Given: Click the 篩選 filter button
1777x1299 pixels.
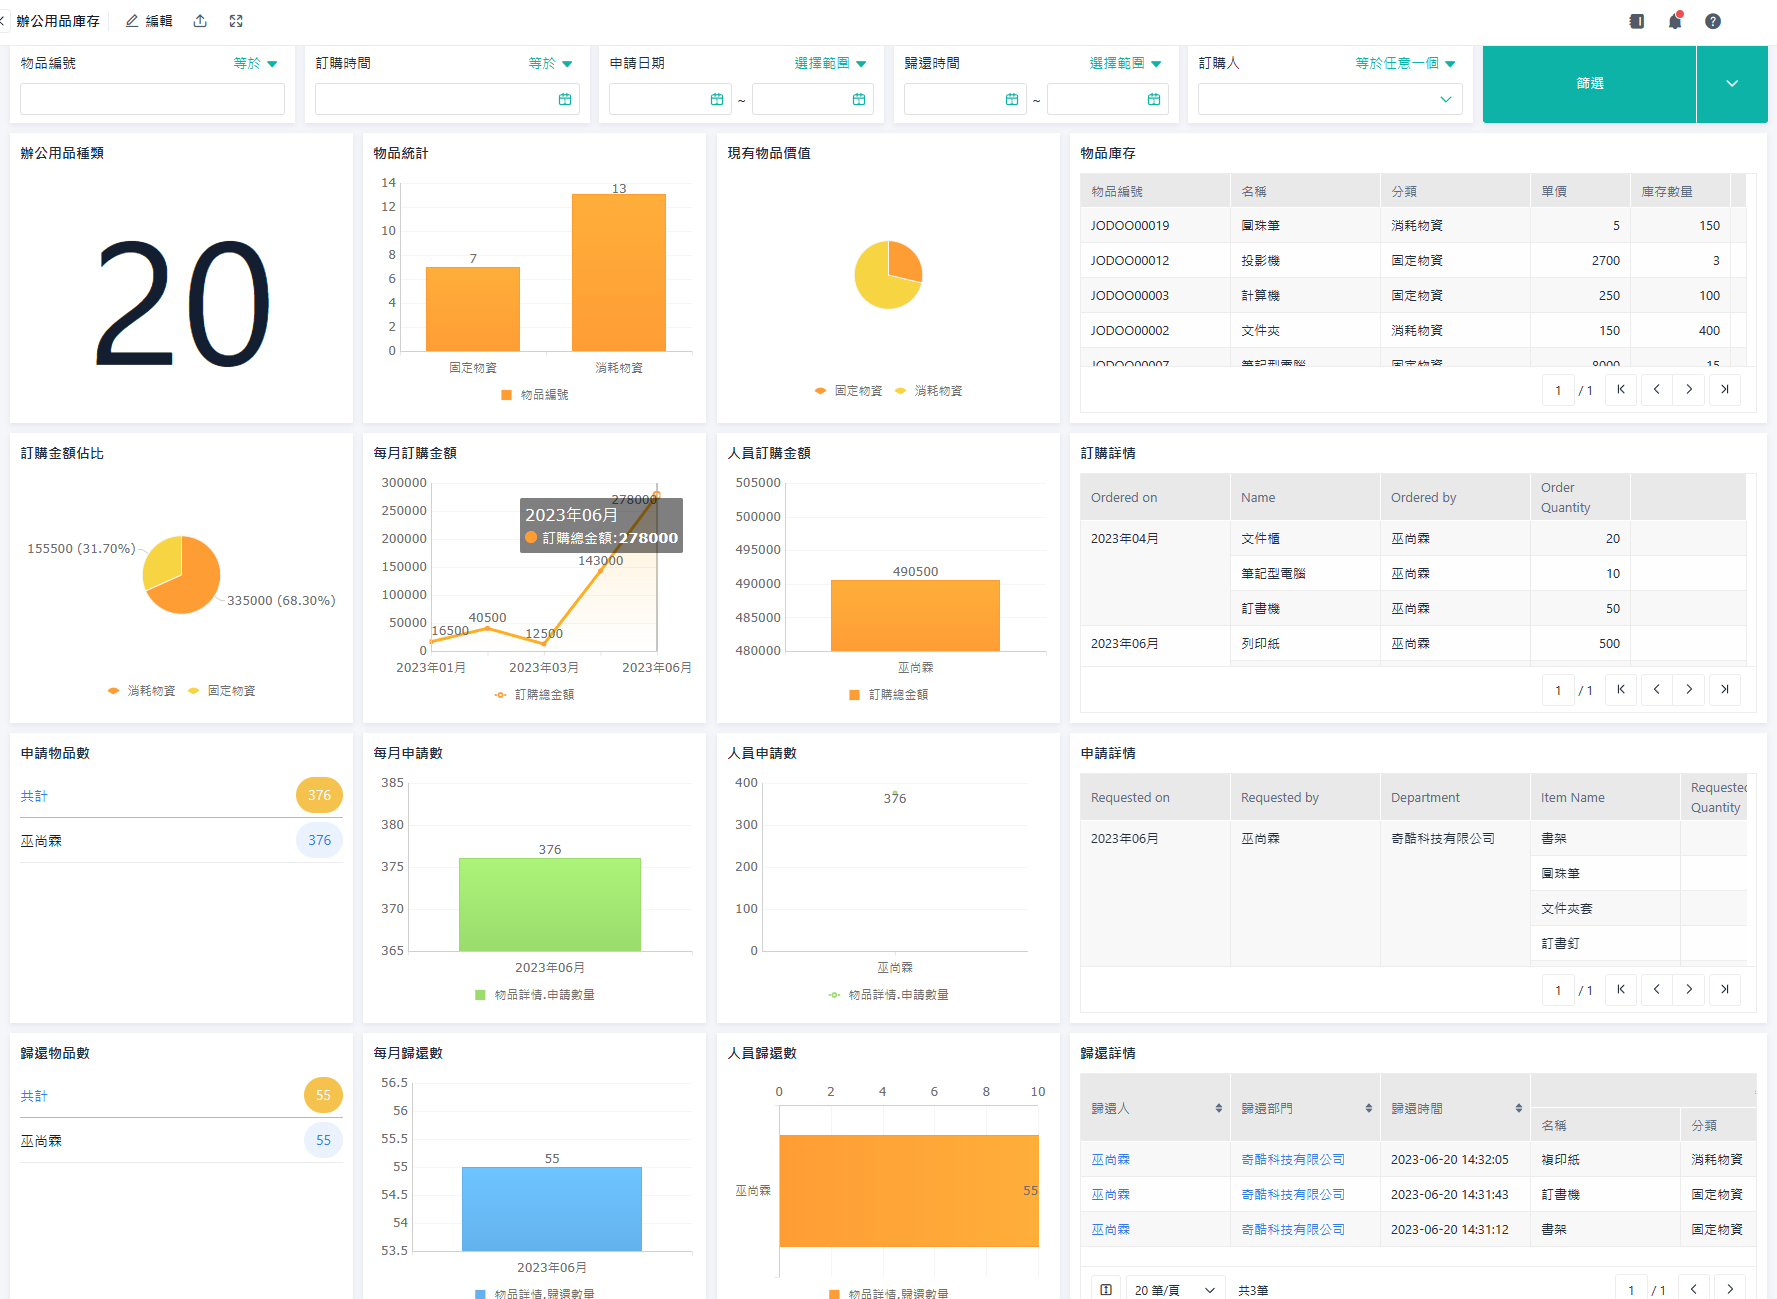Looking at the screenshot, I should [x=1590, y=84].
